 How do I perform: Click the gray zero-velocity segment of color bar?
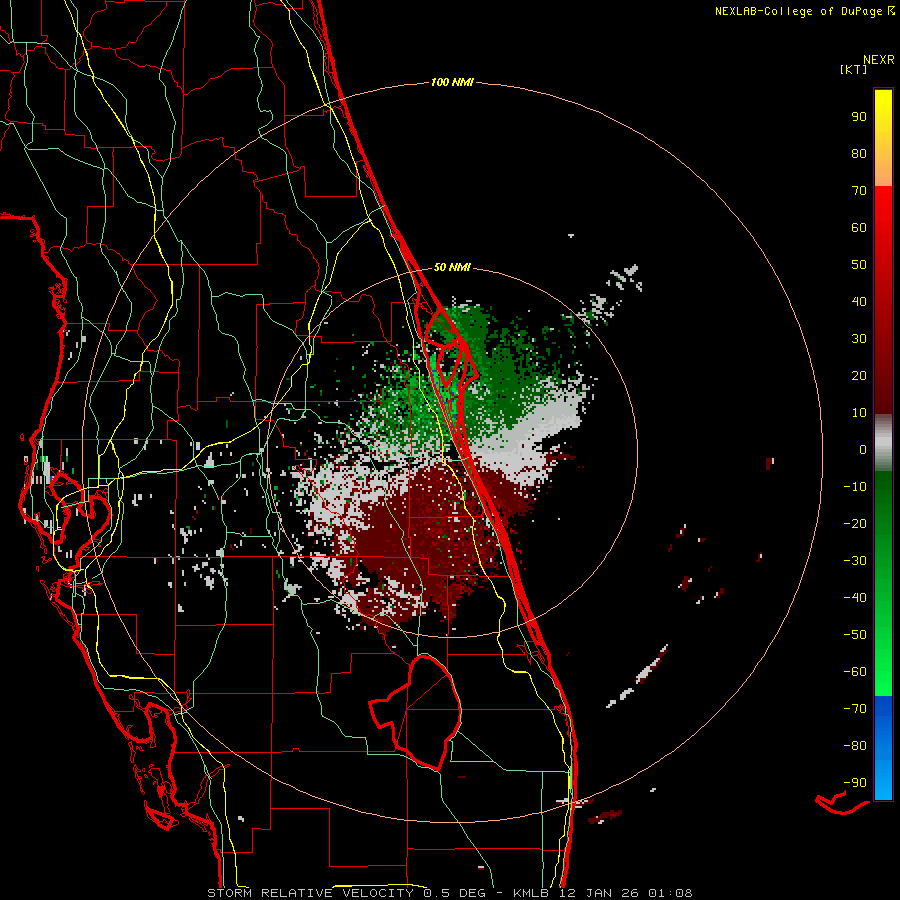click(883, 442)
